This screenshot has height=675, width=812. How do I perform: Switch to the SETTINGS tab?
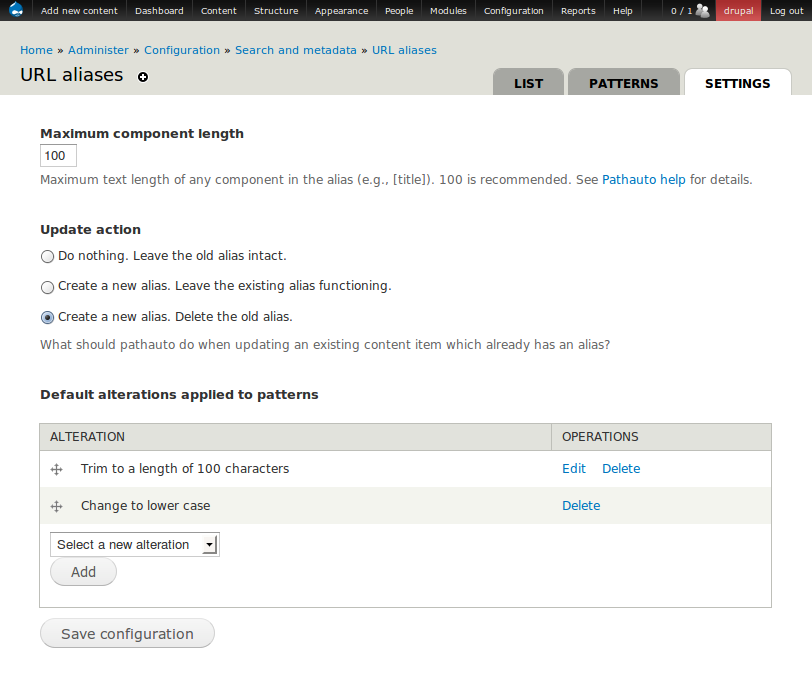pyautogui.click(x=737, y=83)
